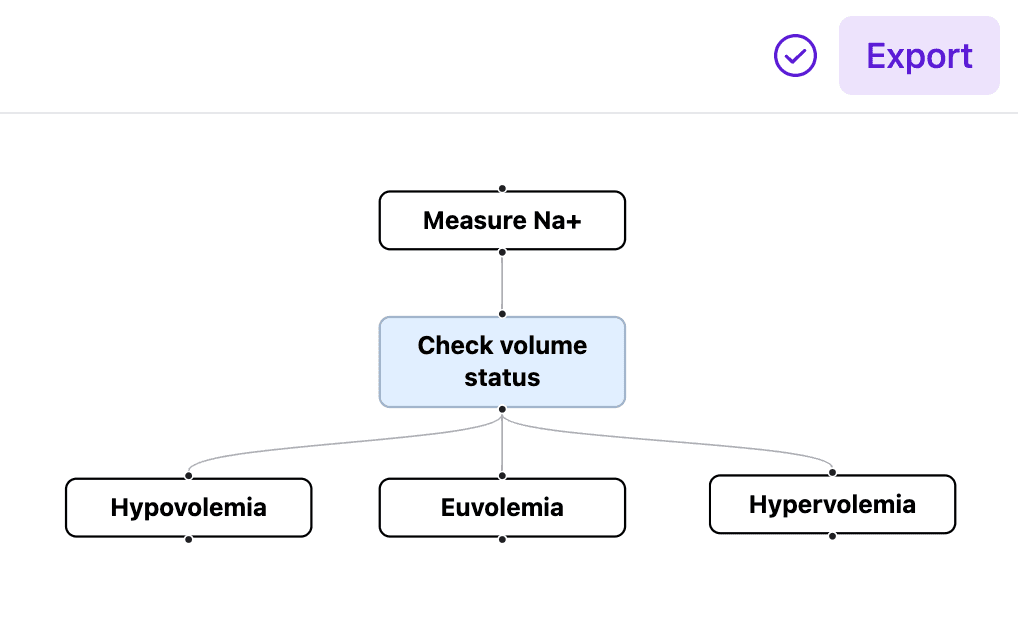Click the saved checkmark status icon
This screenshot has height=620, width=1018.
796,56
